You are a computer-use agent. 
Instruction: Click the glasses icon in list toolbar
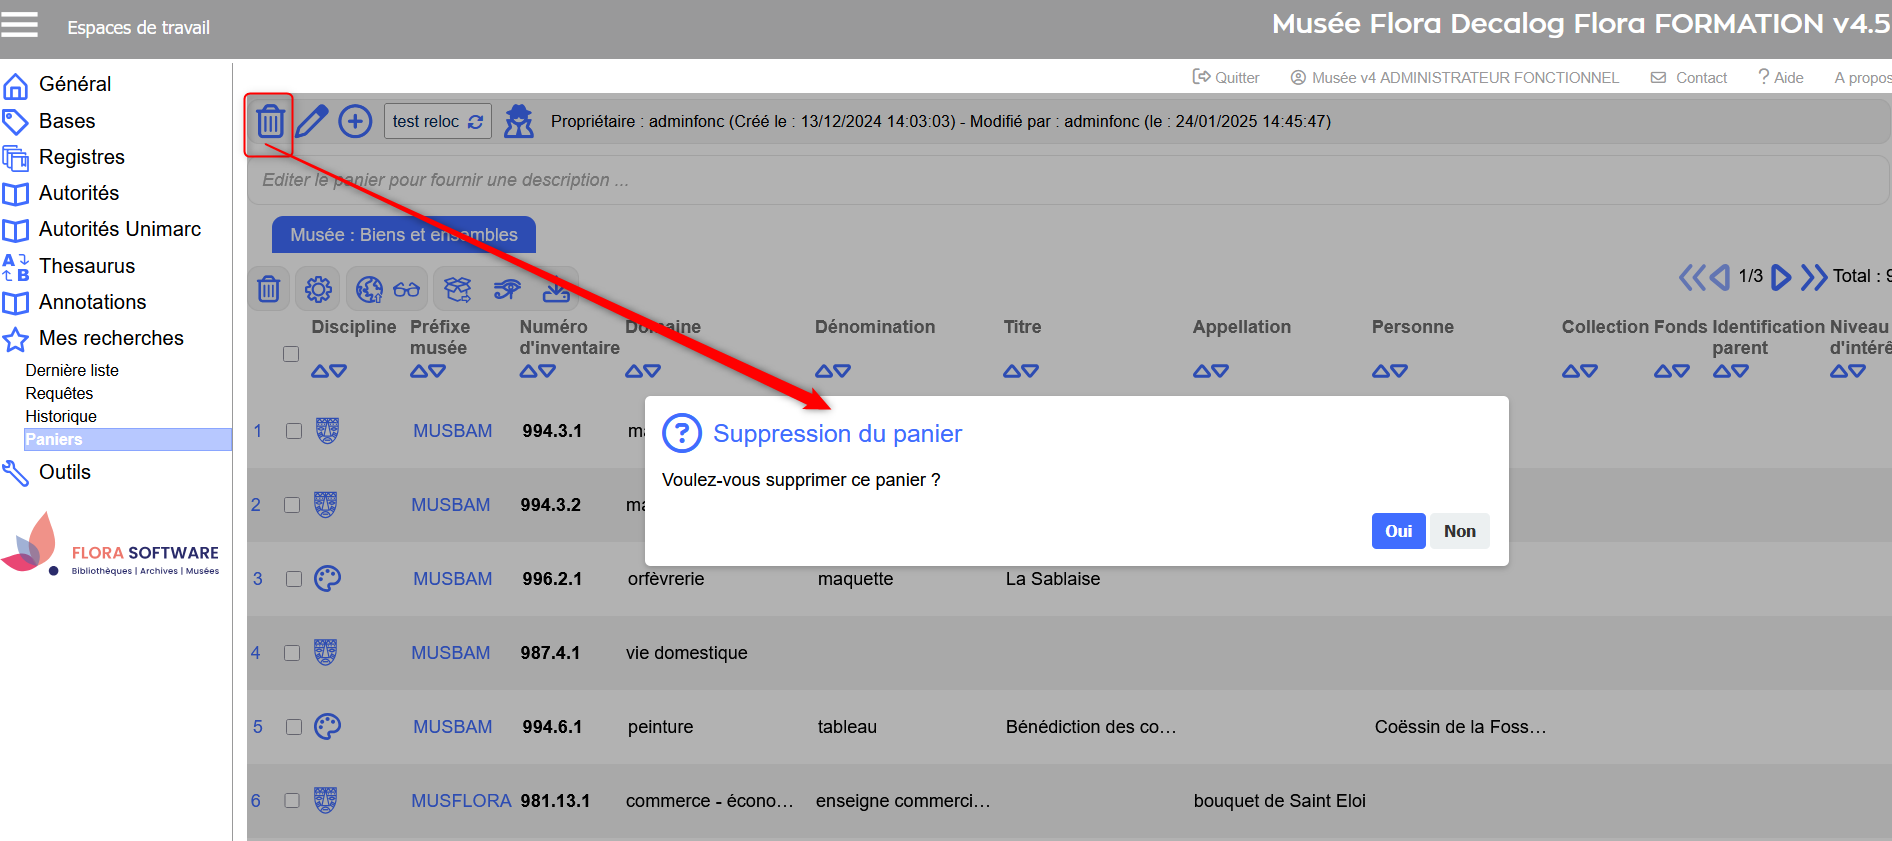point(406,289)
